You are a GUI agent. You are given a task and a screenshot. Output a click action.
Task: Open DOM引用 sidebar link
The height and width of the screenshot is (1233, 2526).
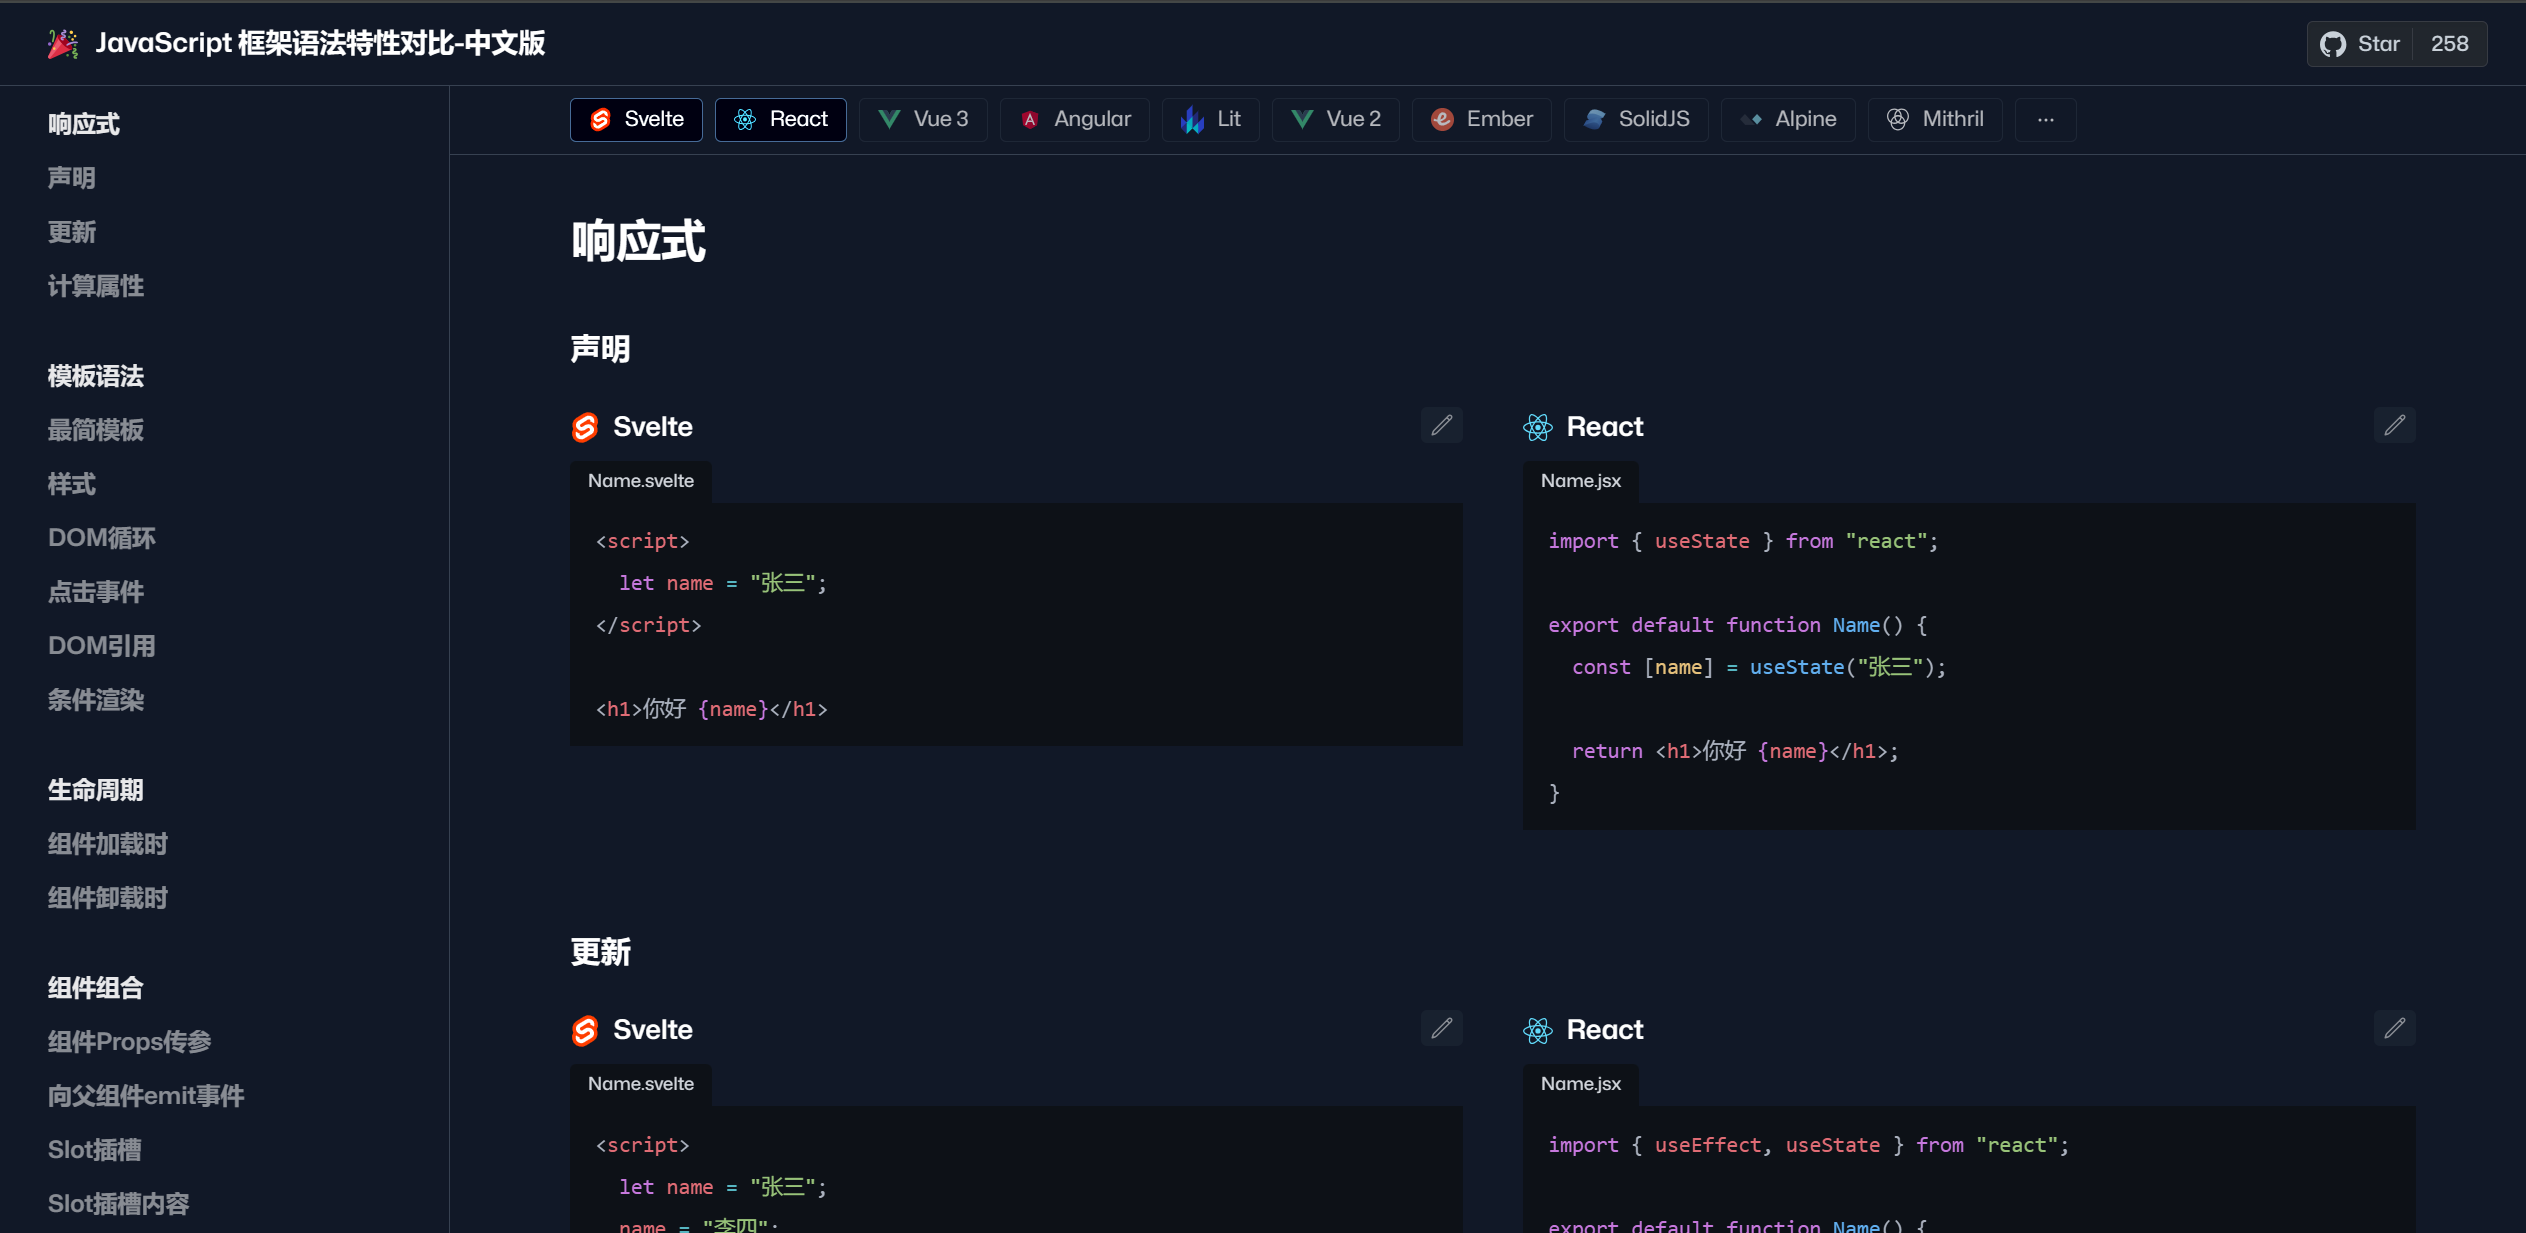point(102,646)
